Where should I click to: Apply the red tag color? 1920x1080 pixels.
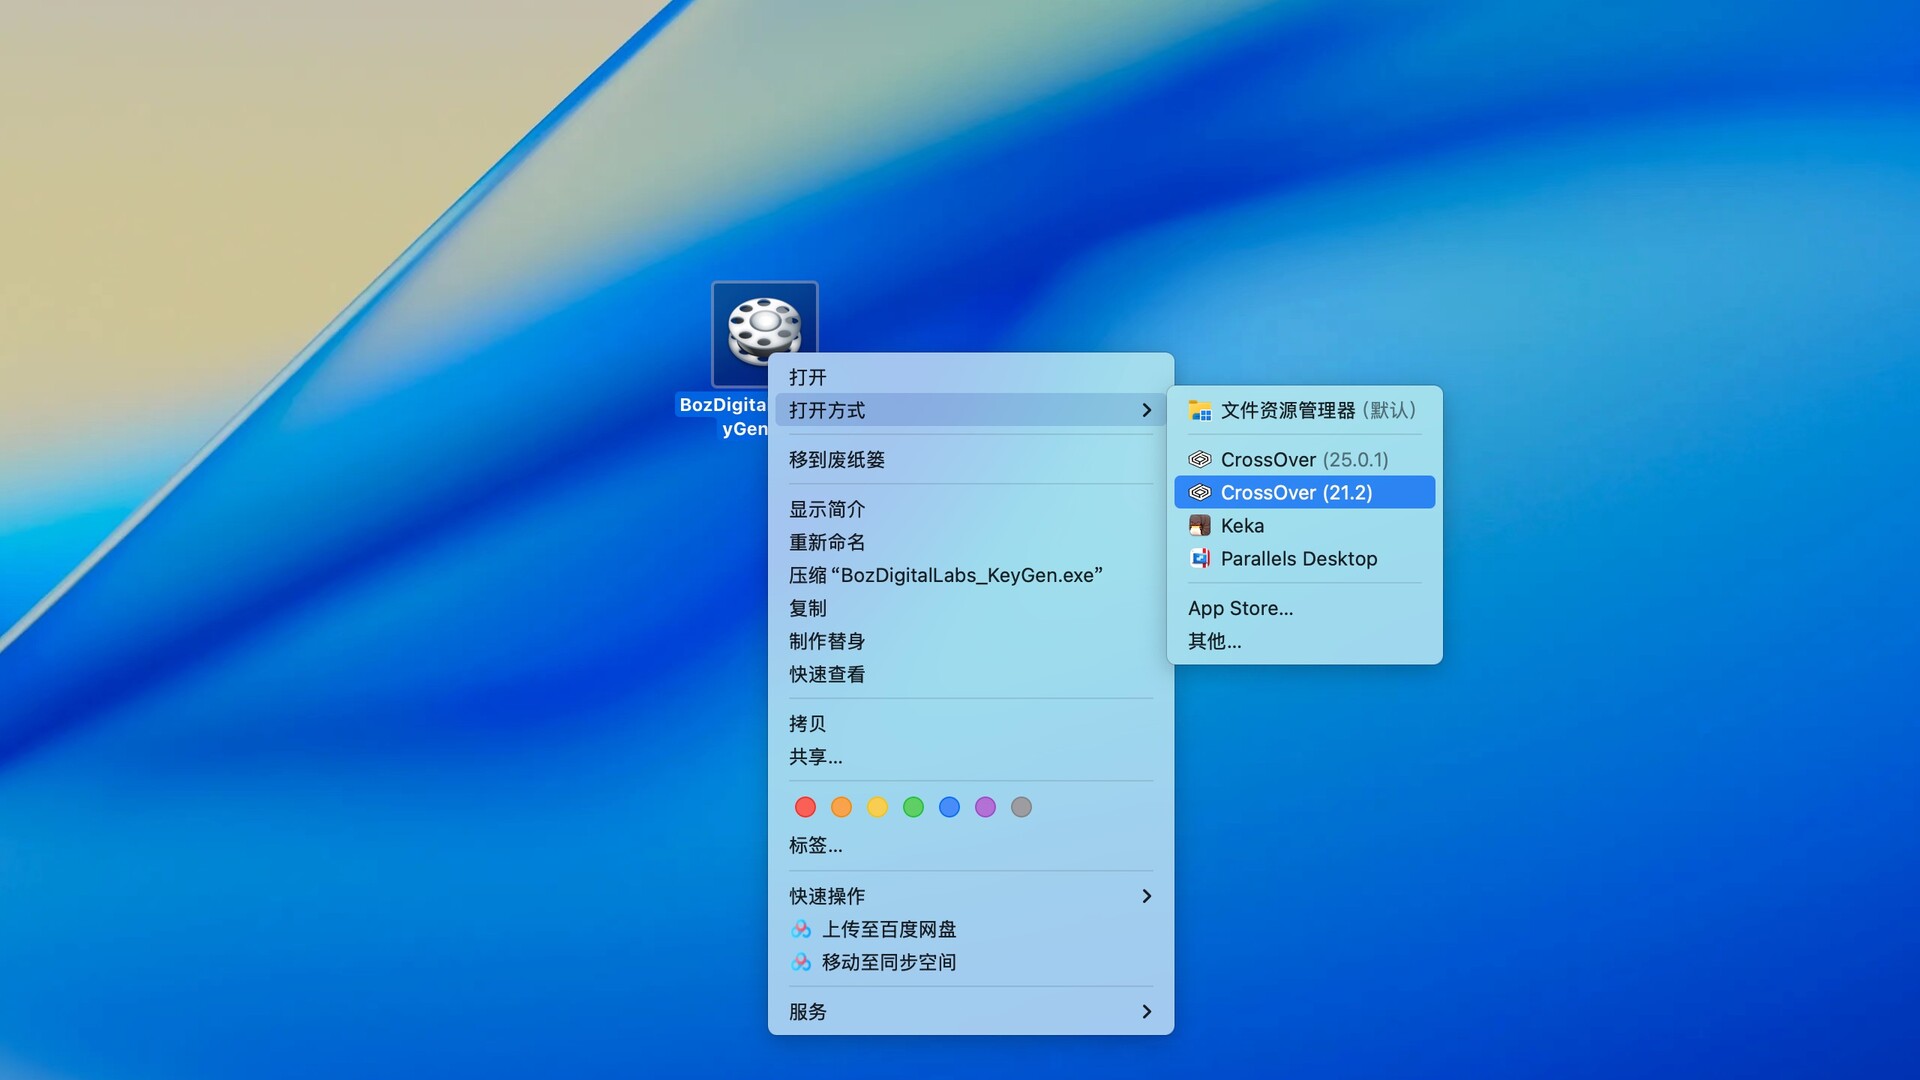coord(805,807)
